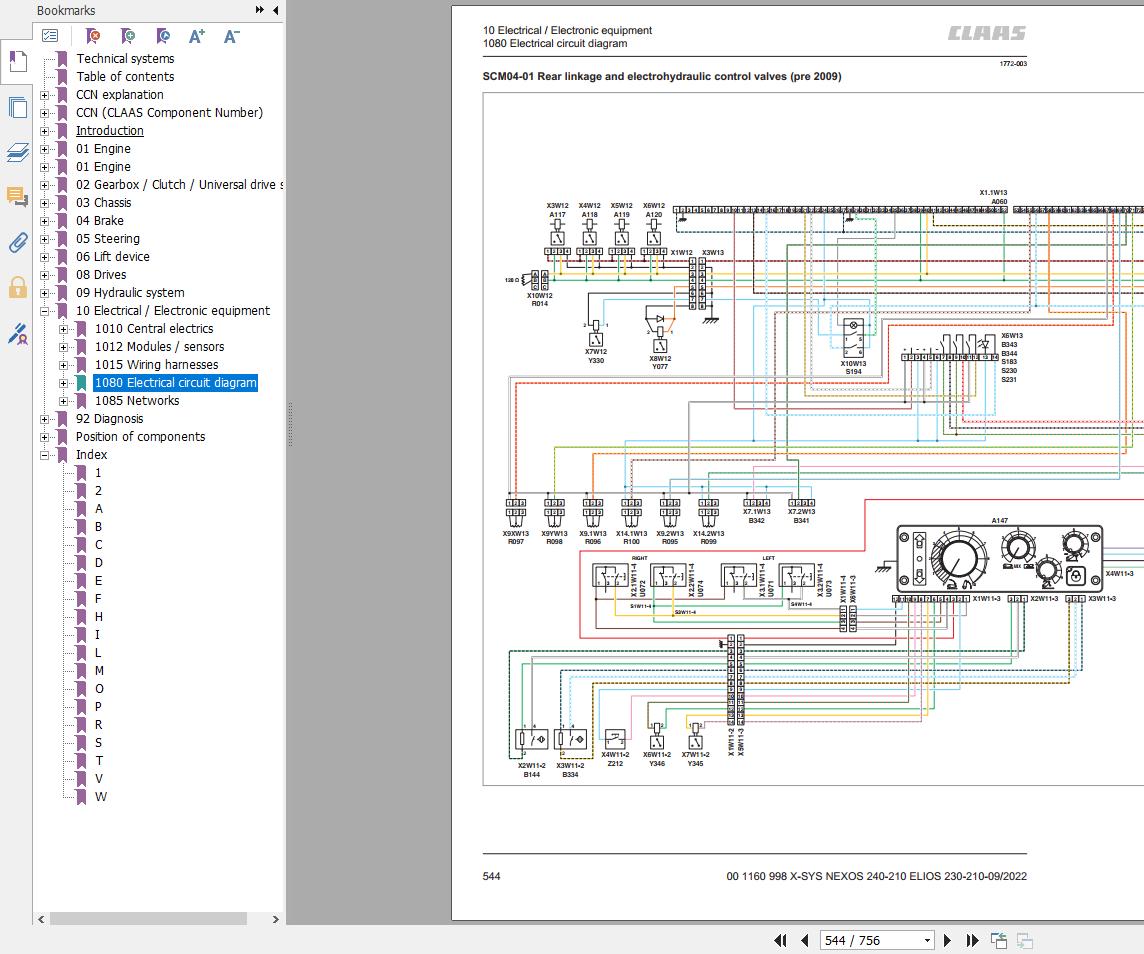Viewport: 1144px width, 954px height.
Task: Open the security lock panel
Action: (17, 288)
